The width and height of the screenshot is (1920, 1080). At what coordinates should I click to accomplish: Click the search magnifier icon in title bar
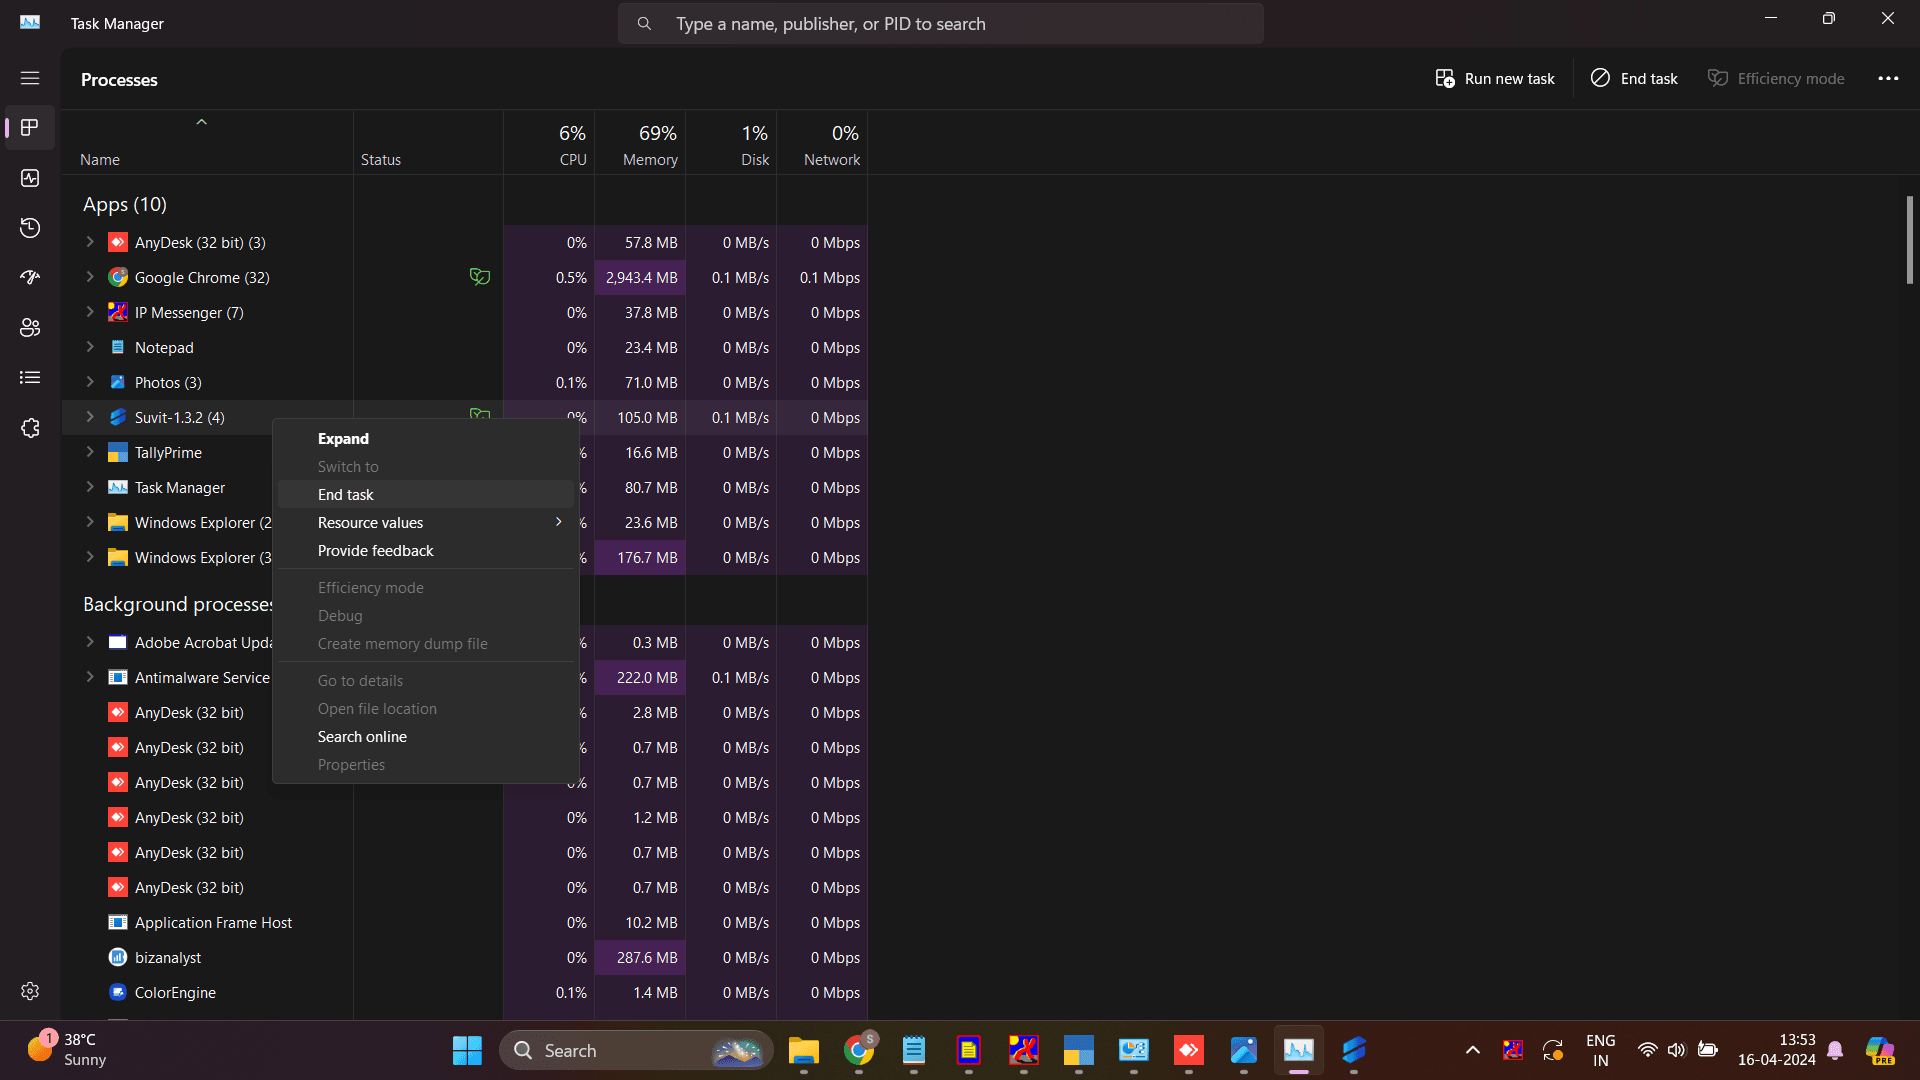pos(644,23)
